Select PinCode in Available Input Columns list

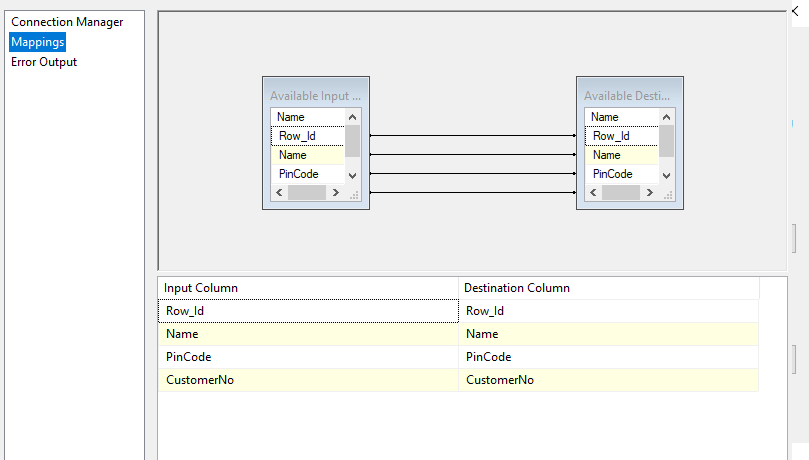(298, 174)
